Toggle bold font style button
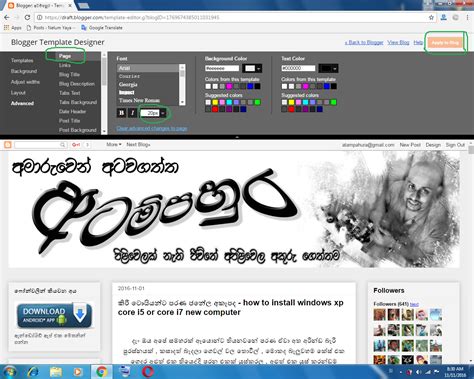Viewport: 474px width, 379px height. pos(121,113)
